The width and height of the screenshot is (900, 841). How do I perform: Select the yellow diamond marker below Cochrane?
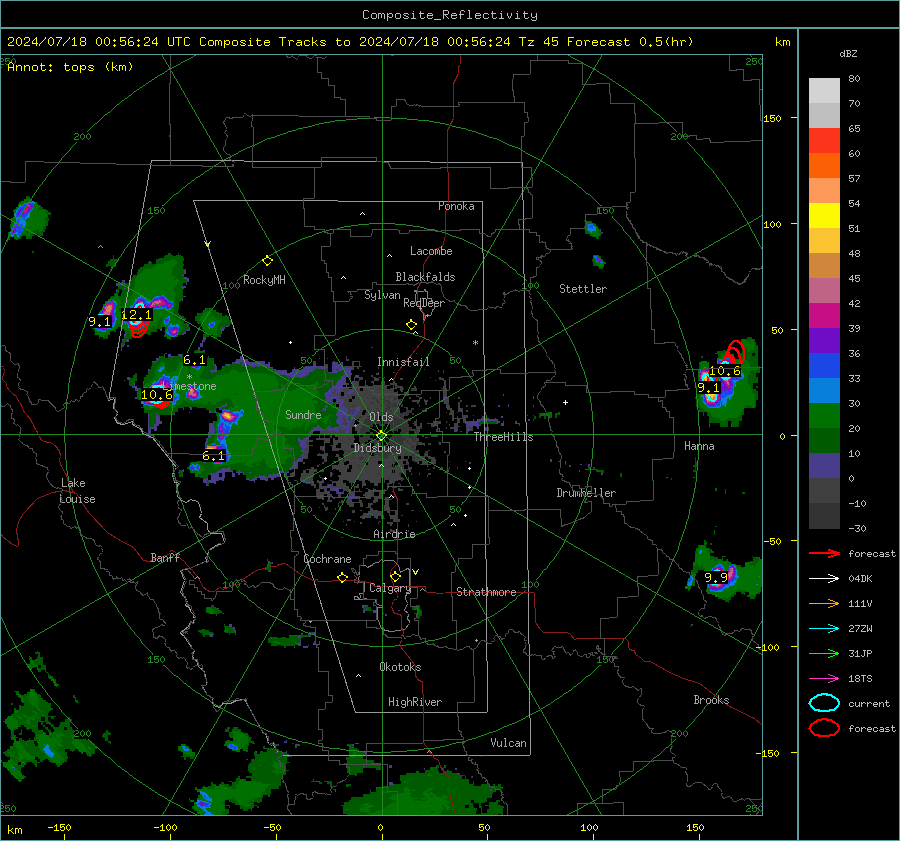click(x=342, y=577)
